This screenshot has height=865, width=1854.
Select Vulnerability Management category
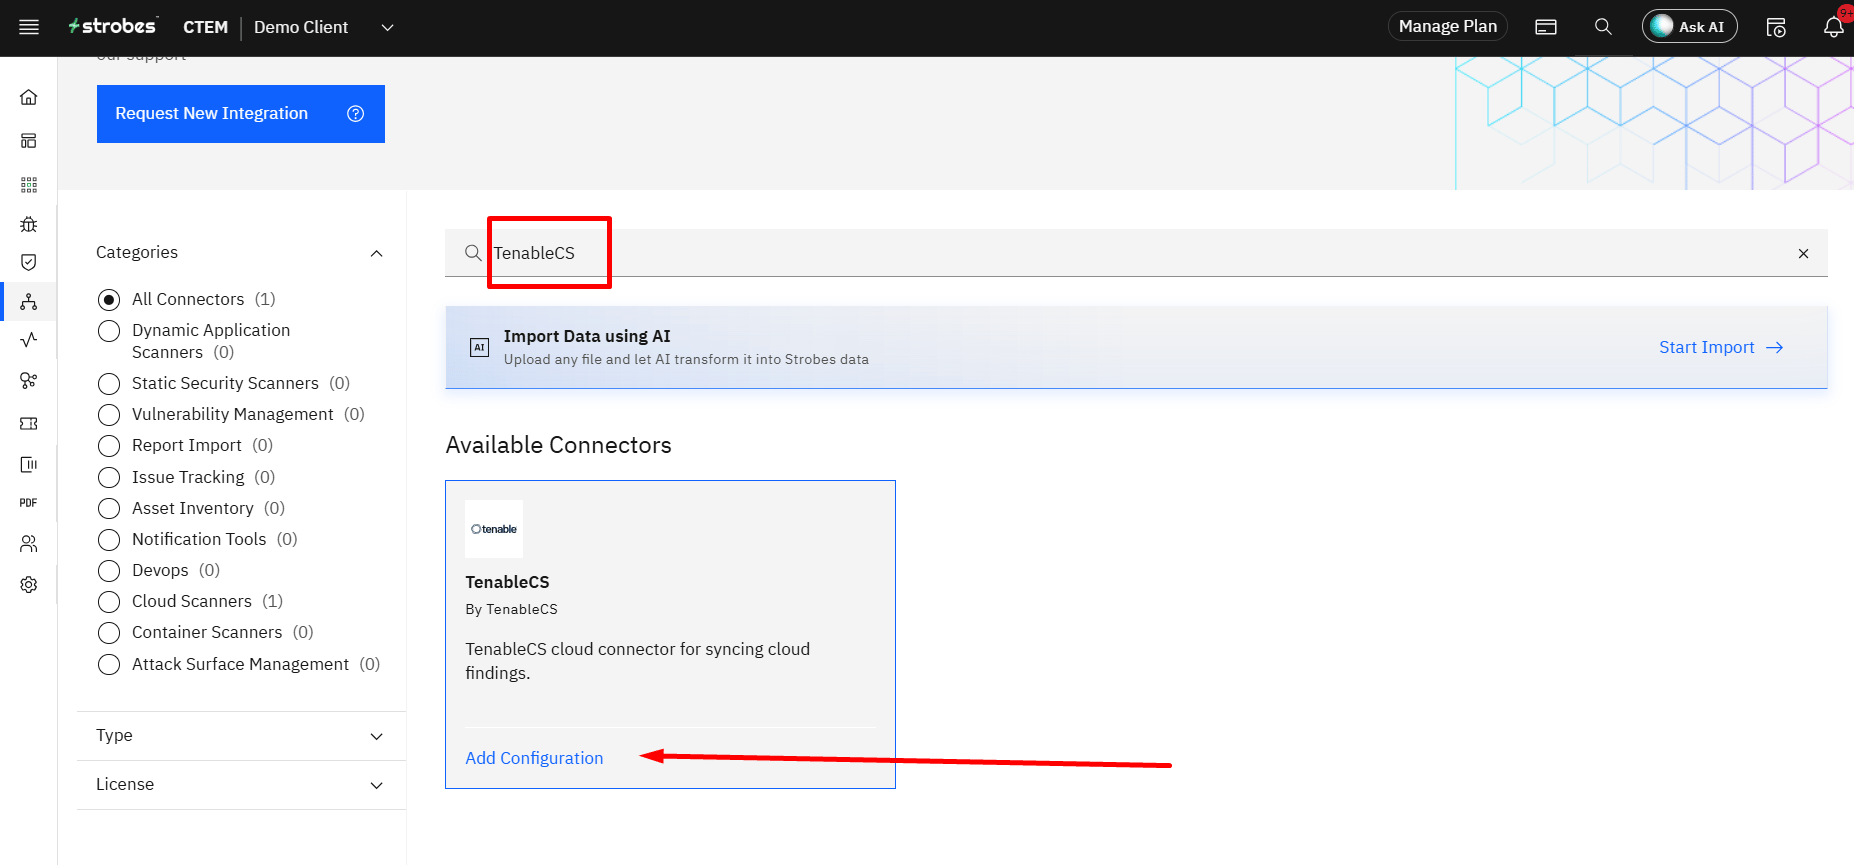coord(109,415)
